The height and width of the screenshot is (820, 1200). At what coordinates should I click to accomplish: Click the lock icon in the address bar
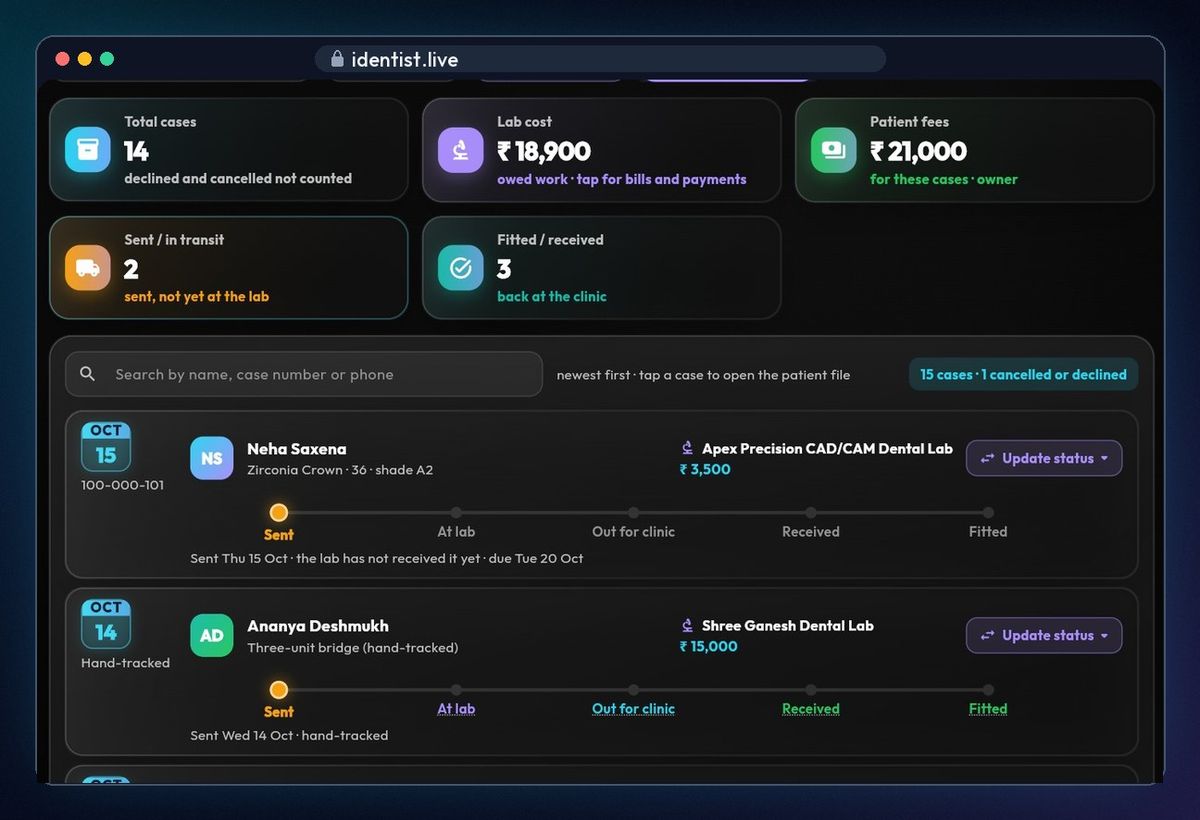[x=337, y=59]
